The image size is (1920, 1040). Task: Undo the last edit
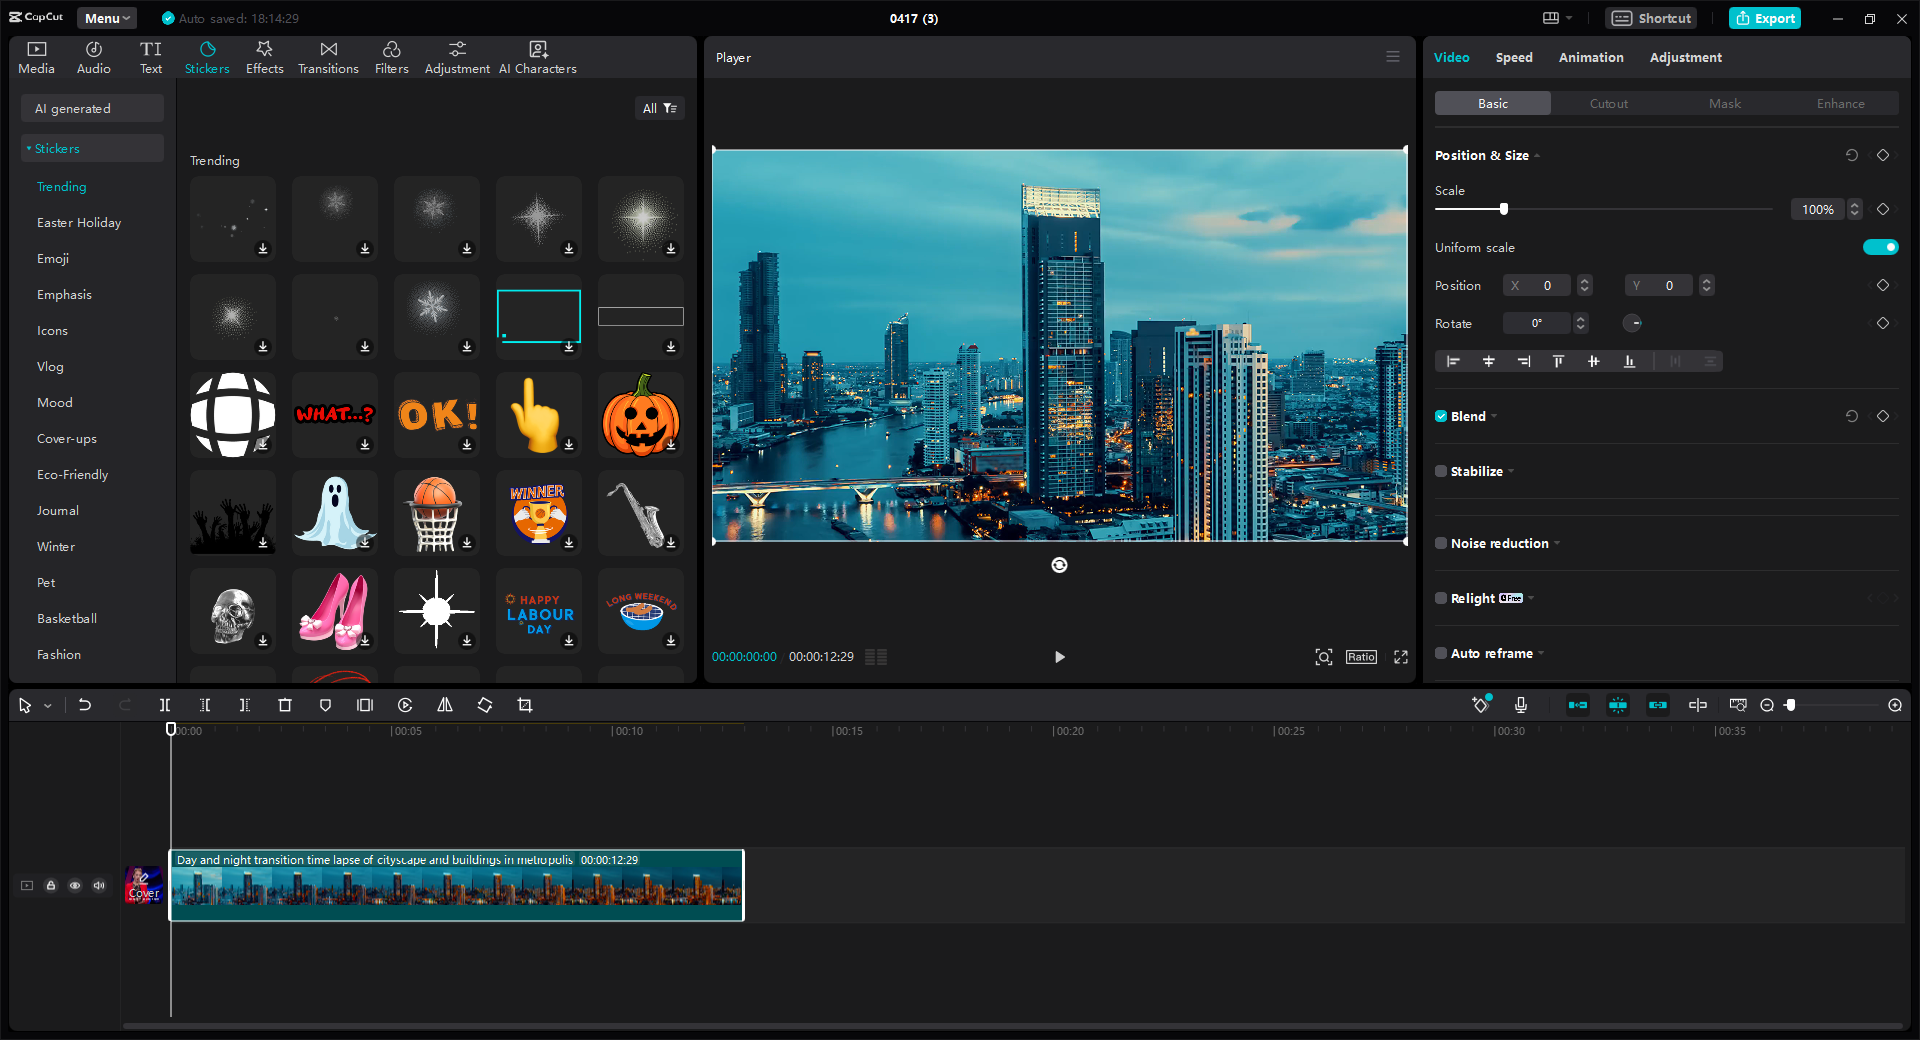[85, 705]
